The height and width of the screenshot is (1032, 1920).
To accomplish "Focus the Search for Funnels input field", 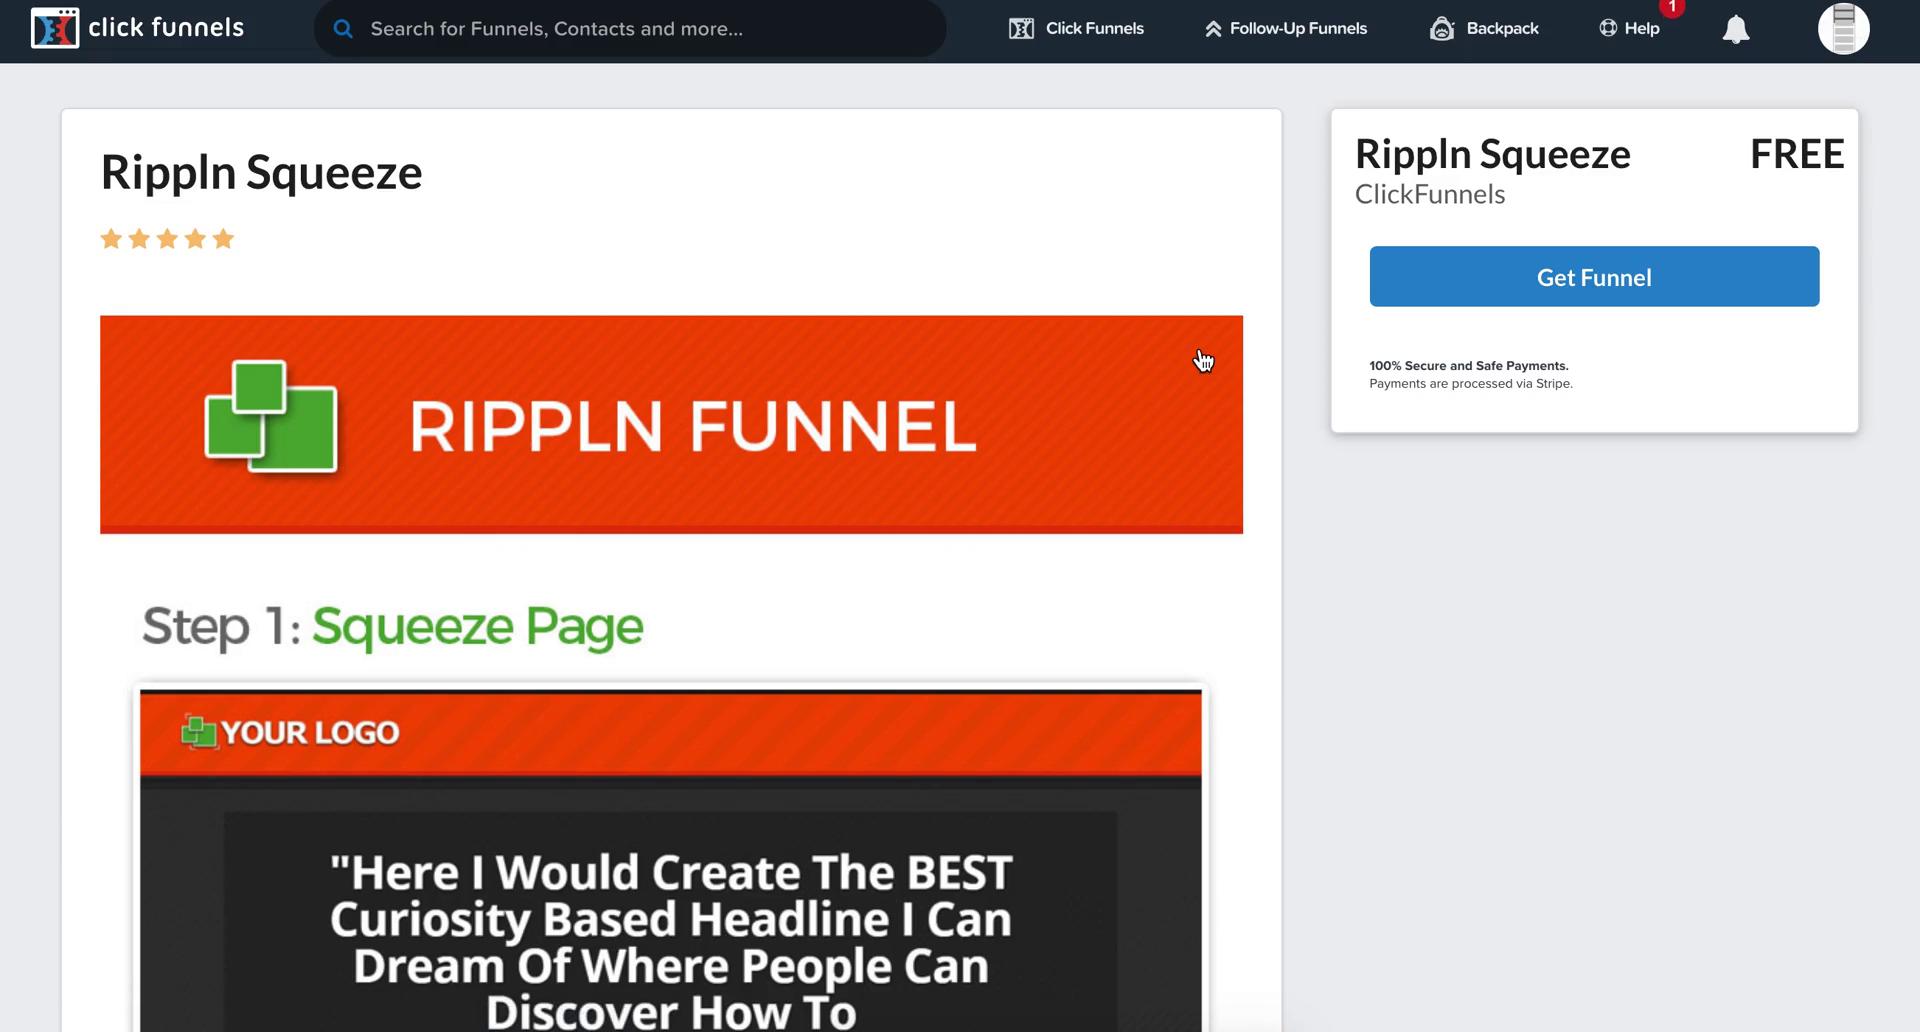I will [630, 29].
